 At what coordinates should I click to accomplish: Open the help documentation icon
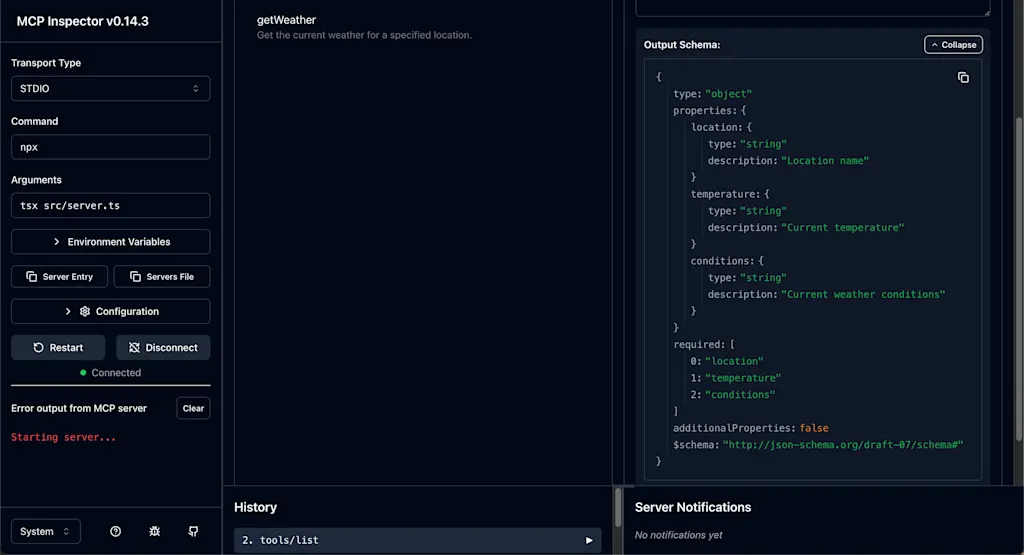[x=116, y=531]
